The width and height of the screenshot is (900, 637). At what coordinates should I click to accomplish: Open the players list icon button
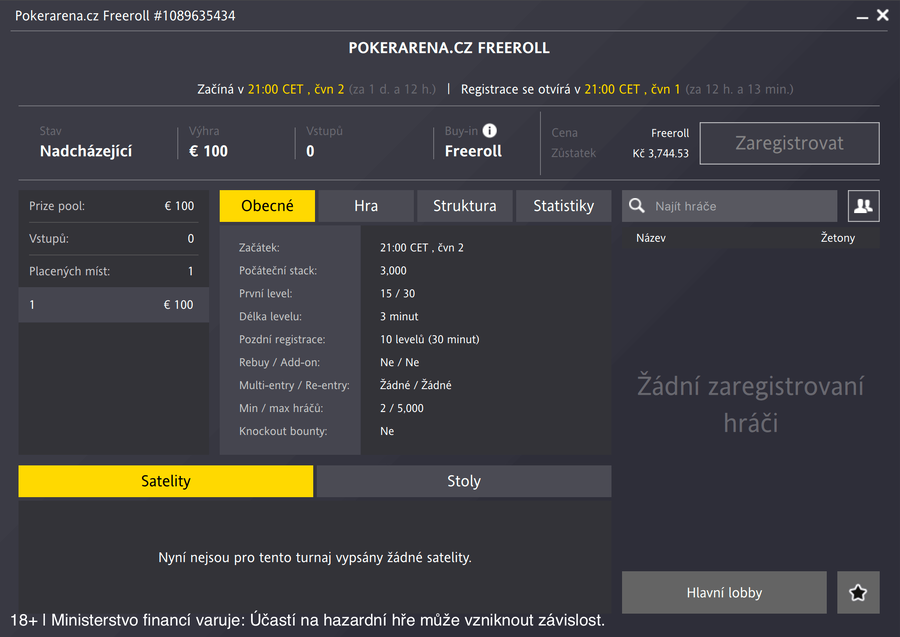pos(863,206)
